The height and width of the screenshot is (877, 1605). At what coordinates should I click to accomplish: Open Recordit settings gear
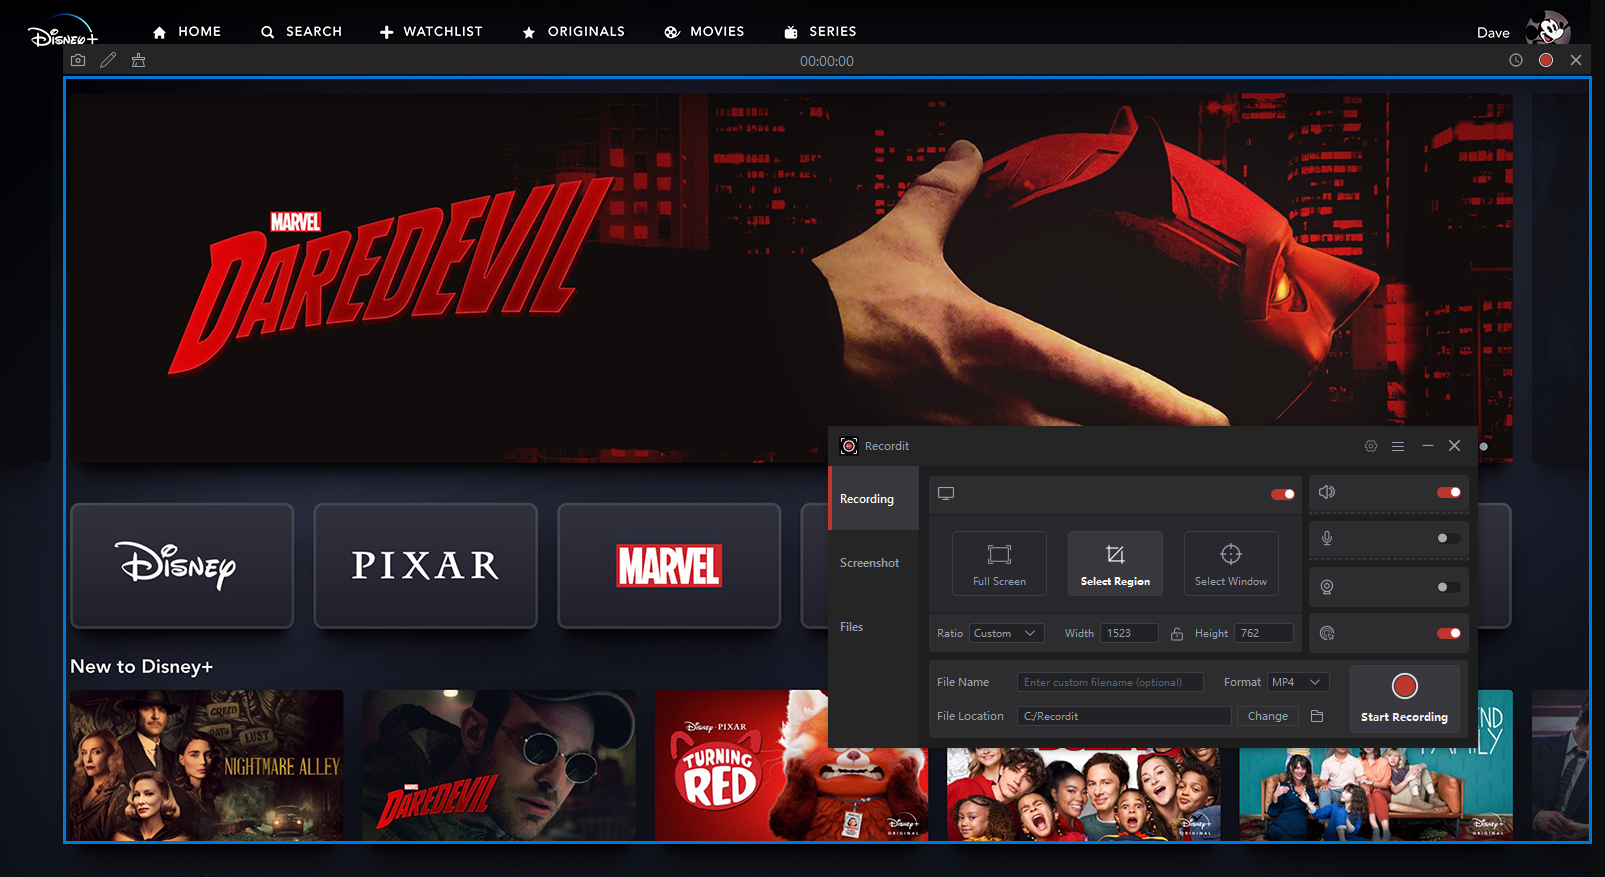point(1371,446)
